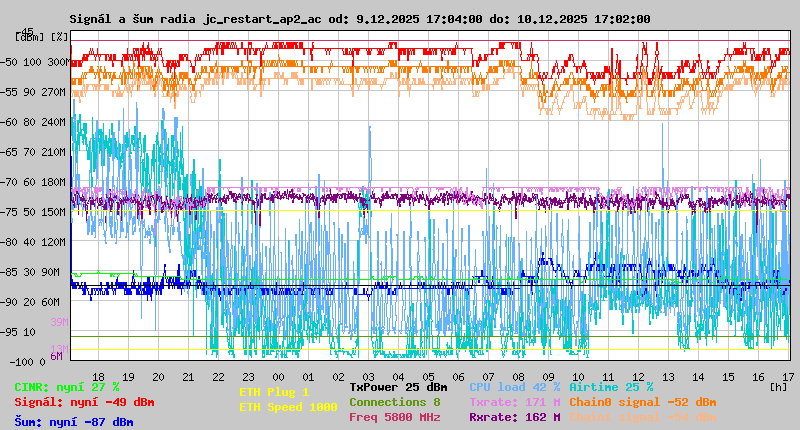Viewport: 800px width, 430px height.
Task: Click the '00' hour tick label
Action: [278, 377]
